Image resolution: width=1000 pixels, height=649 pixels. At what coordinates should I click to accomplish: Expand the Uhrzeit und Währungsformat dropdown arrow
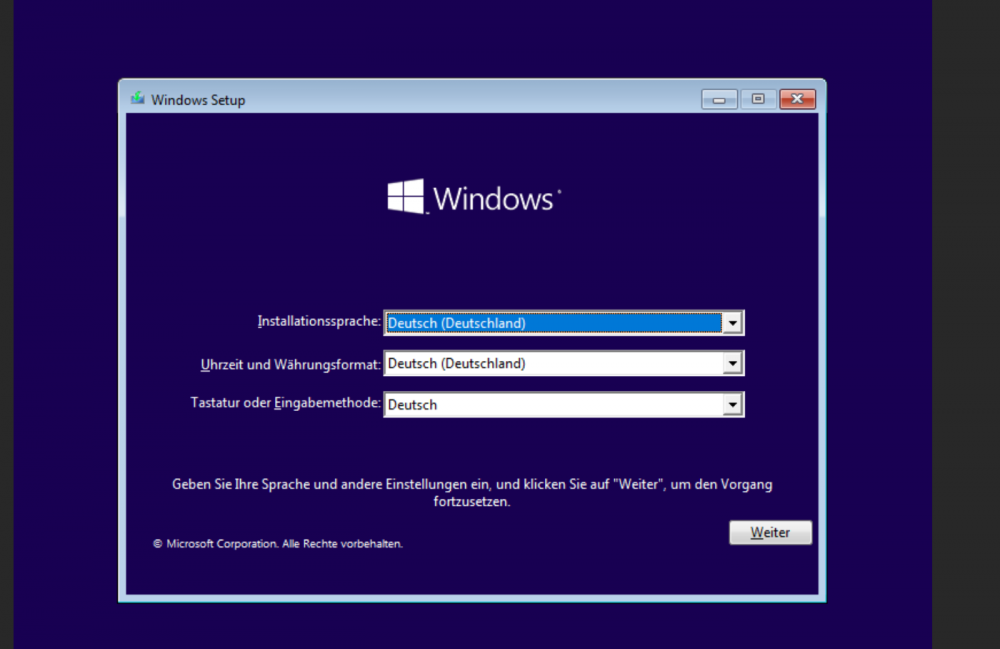(x=732, y=363)
